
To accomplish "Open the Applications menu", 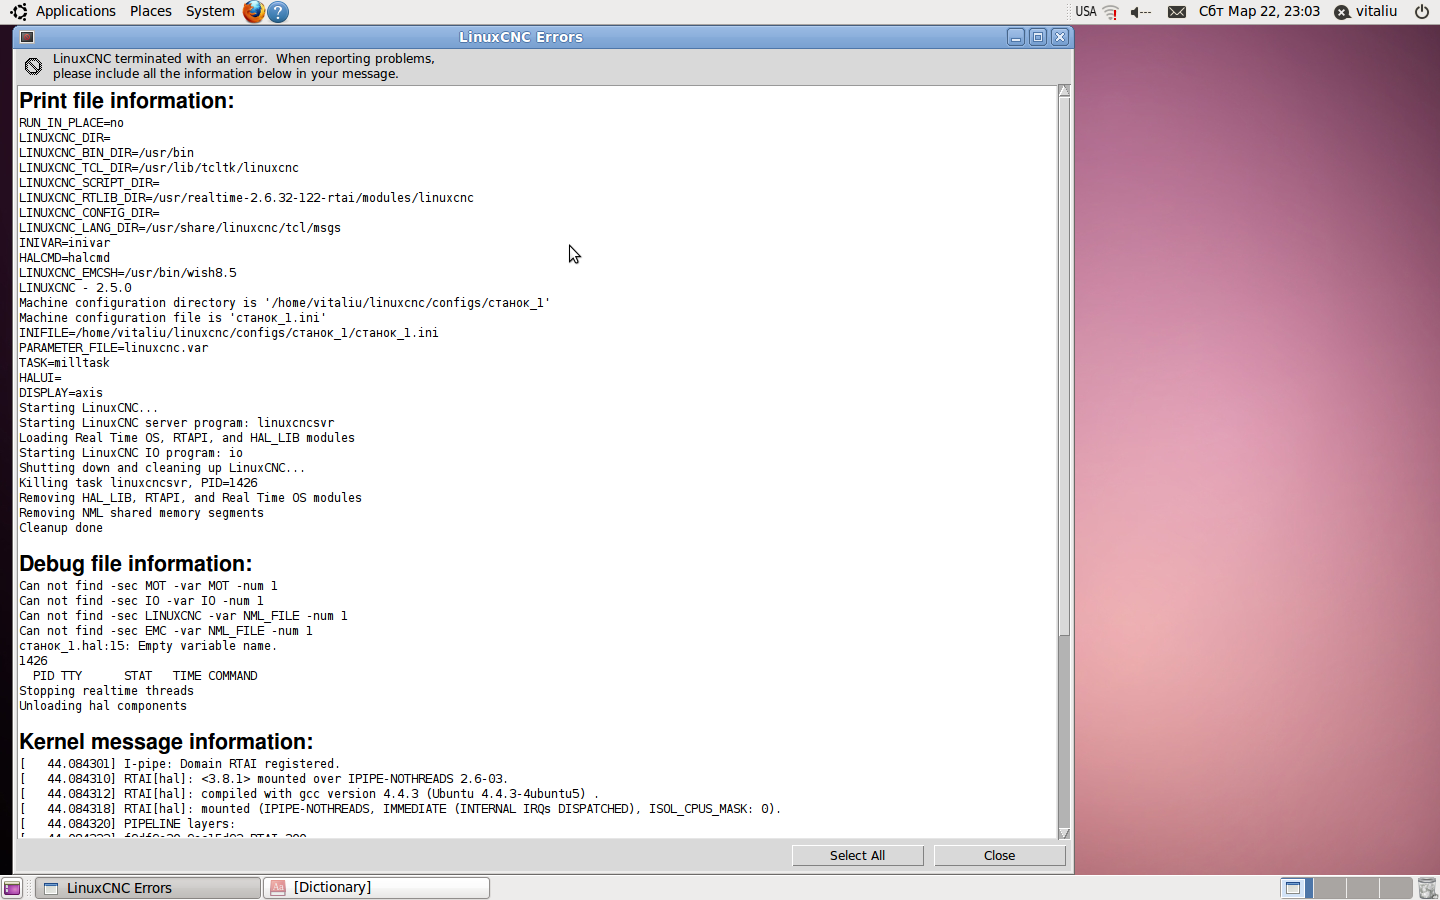I will (x=75, y=11).
